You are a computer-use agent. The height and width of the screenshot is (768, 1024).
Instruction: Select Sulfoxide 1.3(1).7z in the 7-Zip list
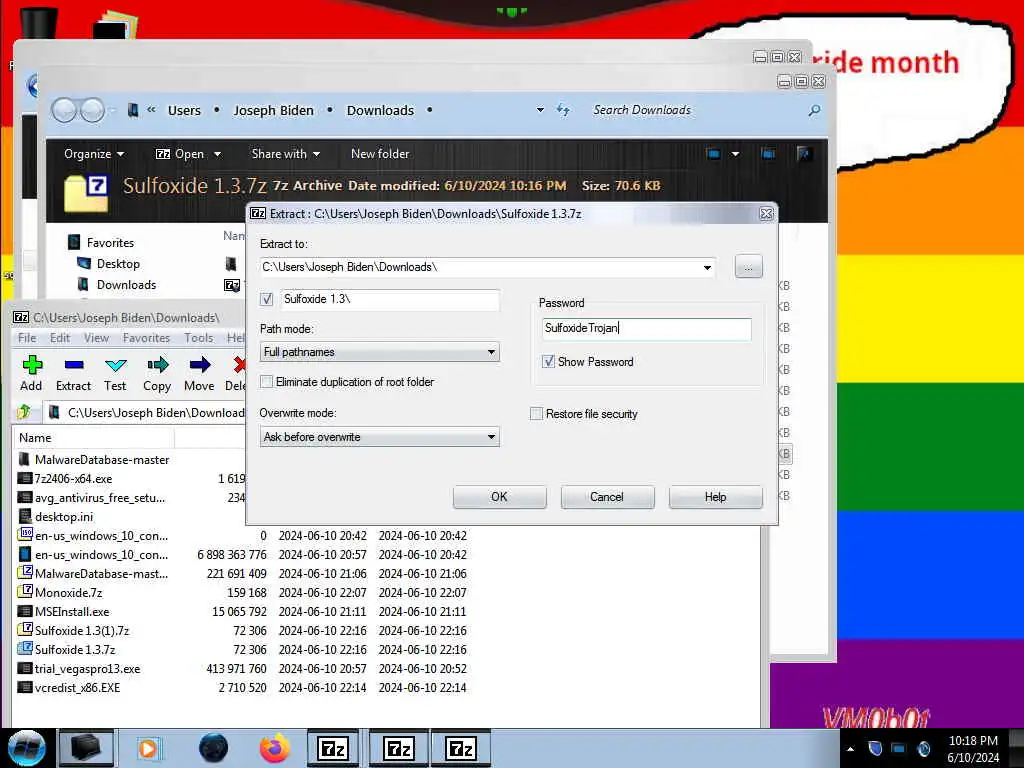(x=82, y=630)
